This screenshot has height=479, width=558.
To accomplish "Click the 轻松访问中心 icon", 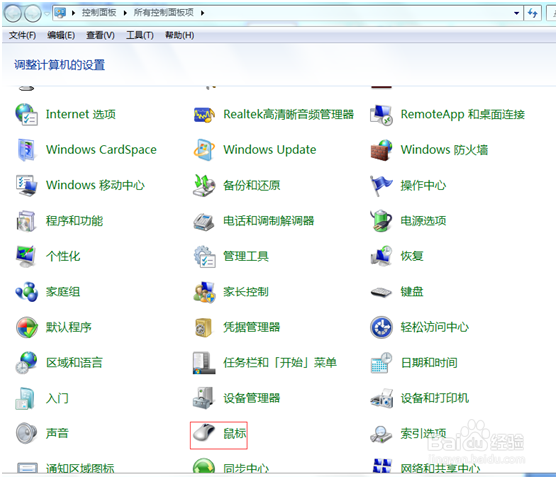I will click(x=381, y=327).
